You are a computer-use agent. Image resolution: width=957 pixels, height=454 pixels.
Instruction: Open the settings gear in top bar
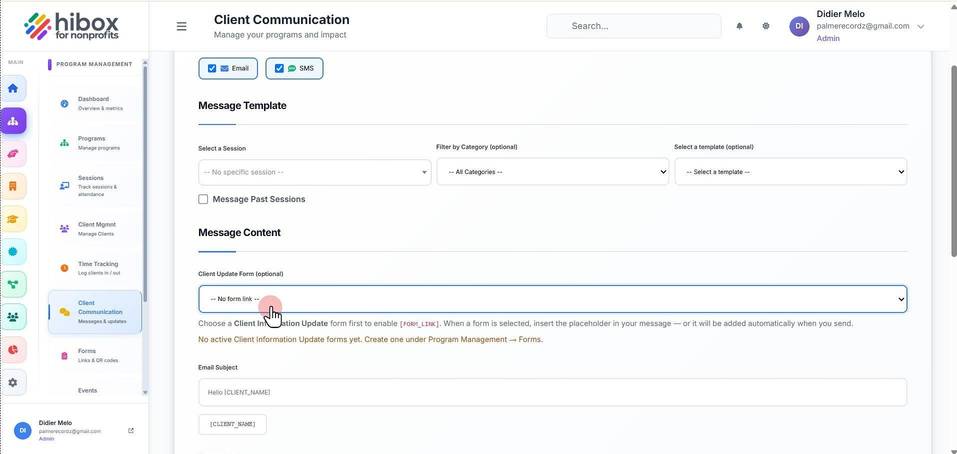click(766, 26)
